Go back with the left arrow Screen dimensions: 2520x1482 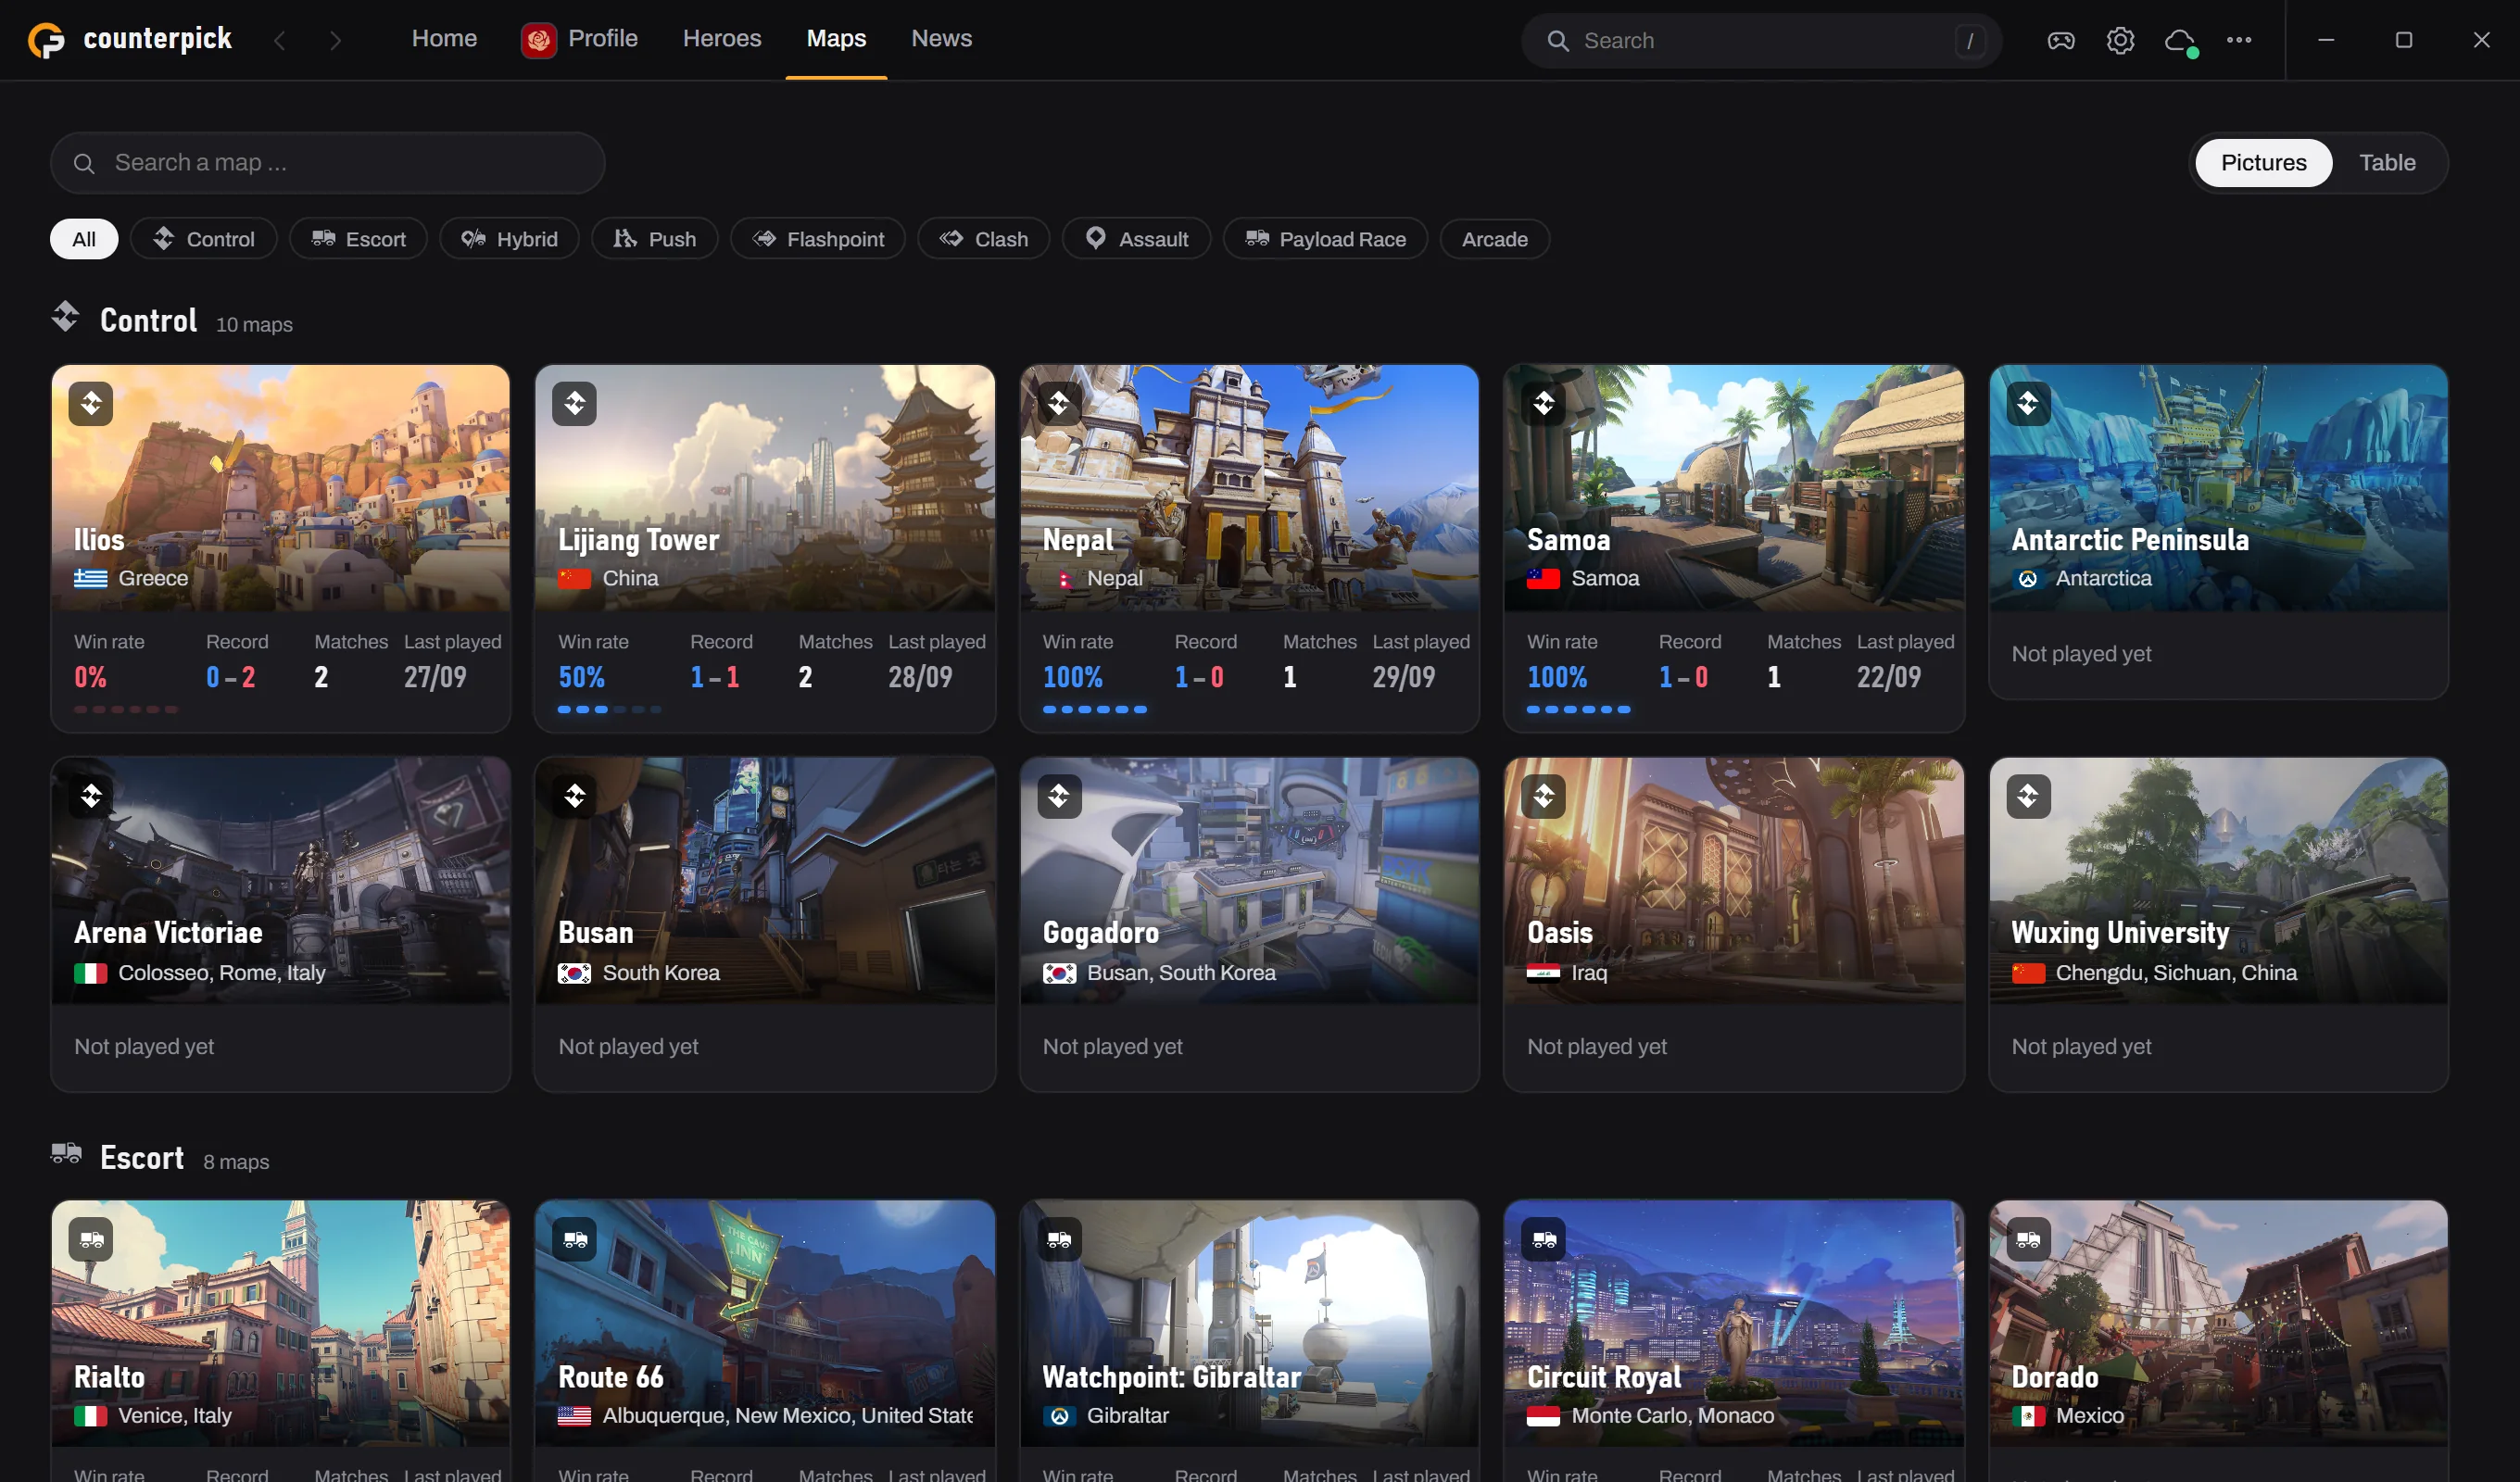(x=280, y=40)
